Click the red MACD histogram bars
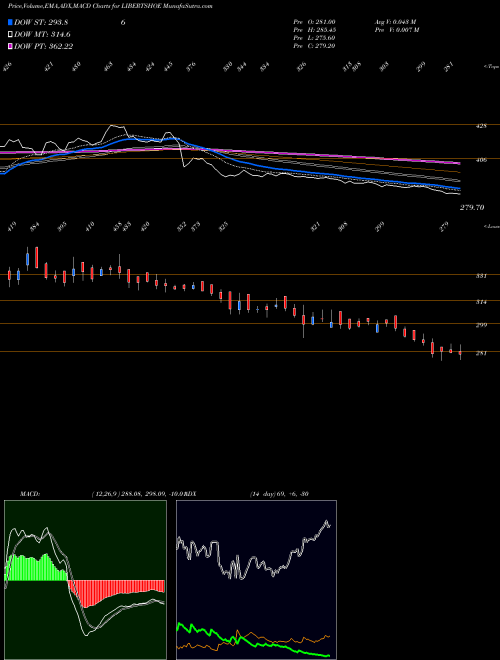Screen dimensions: 500x660 tap(116, 593)
